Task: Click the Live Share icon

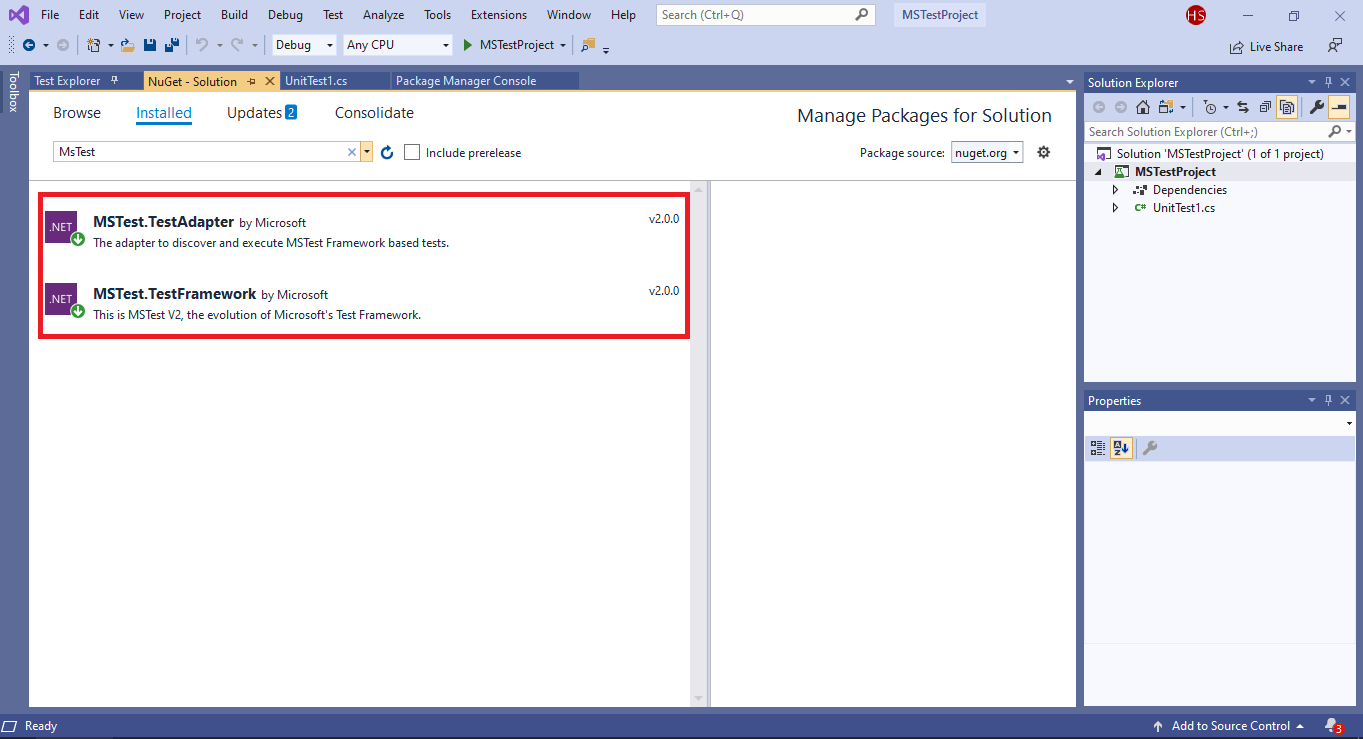Action: pos(1237,47)
